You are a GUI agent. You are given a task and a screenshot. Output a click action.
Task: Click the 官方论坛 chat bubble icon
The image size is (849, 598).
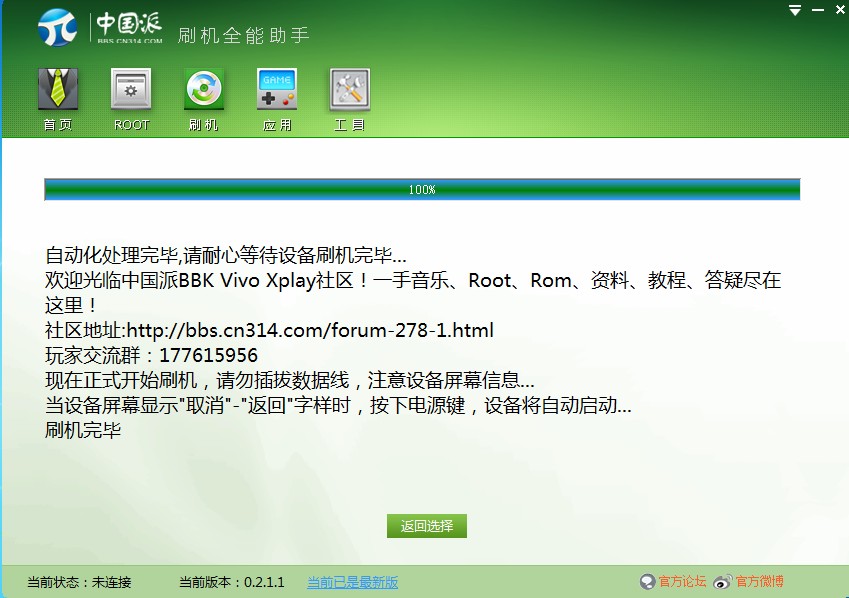click(x=648, y=582)
